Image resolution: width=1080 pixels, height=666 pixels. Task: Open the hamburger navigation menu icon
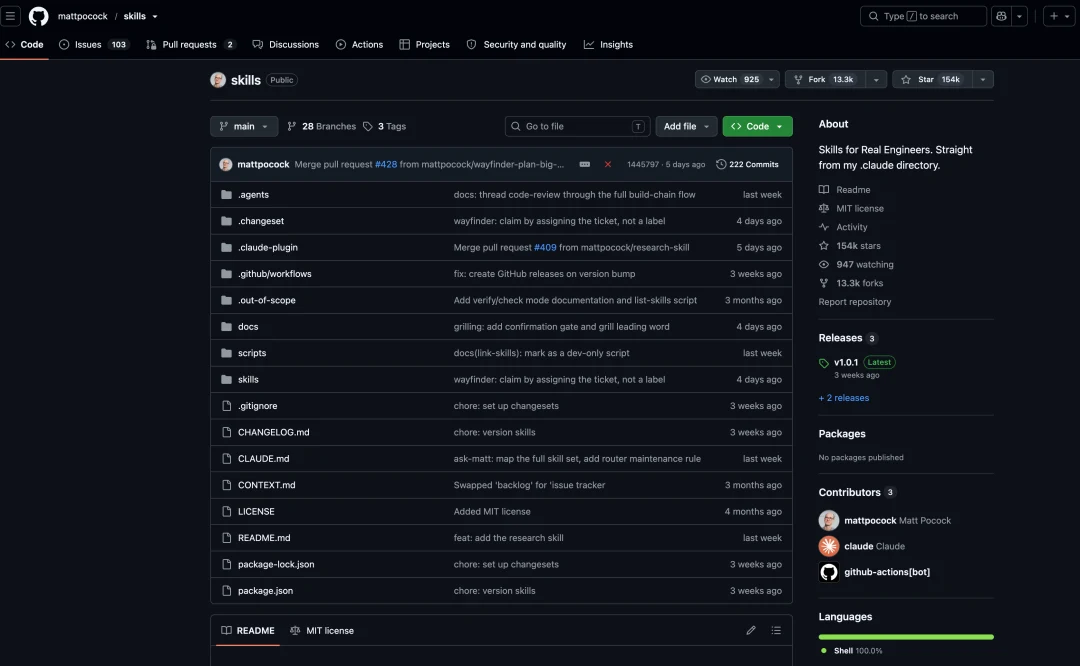[10, 16]
